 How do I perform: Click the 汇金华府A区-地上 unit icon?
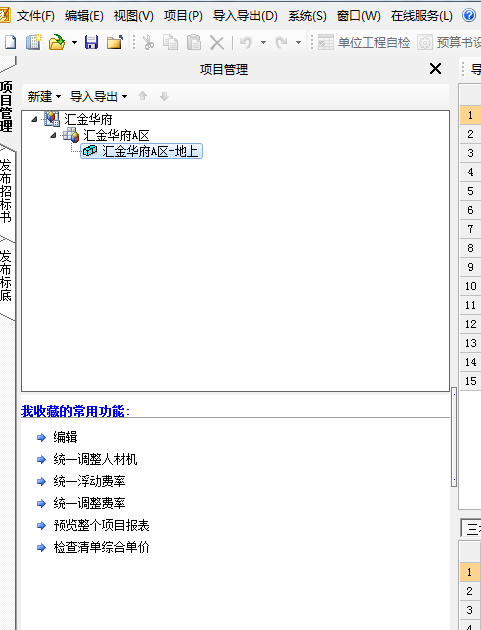tap(90, 151)
